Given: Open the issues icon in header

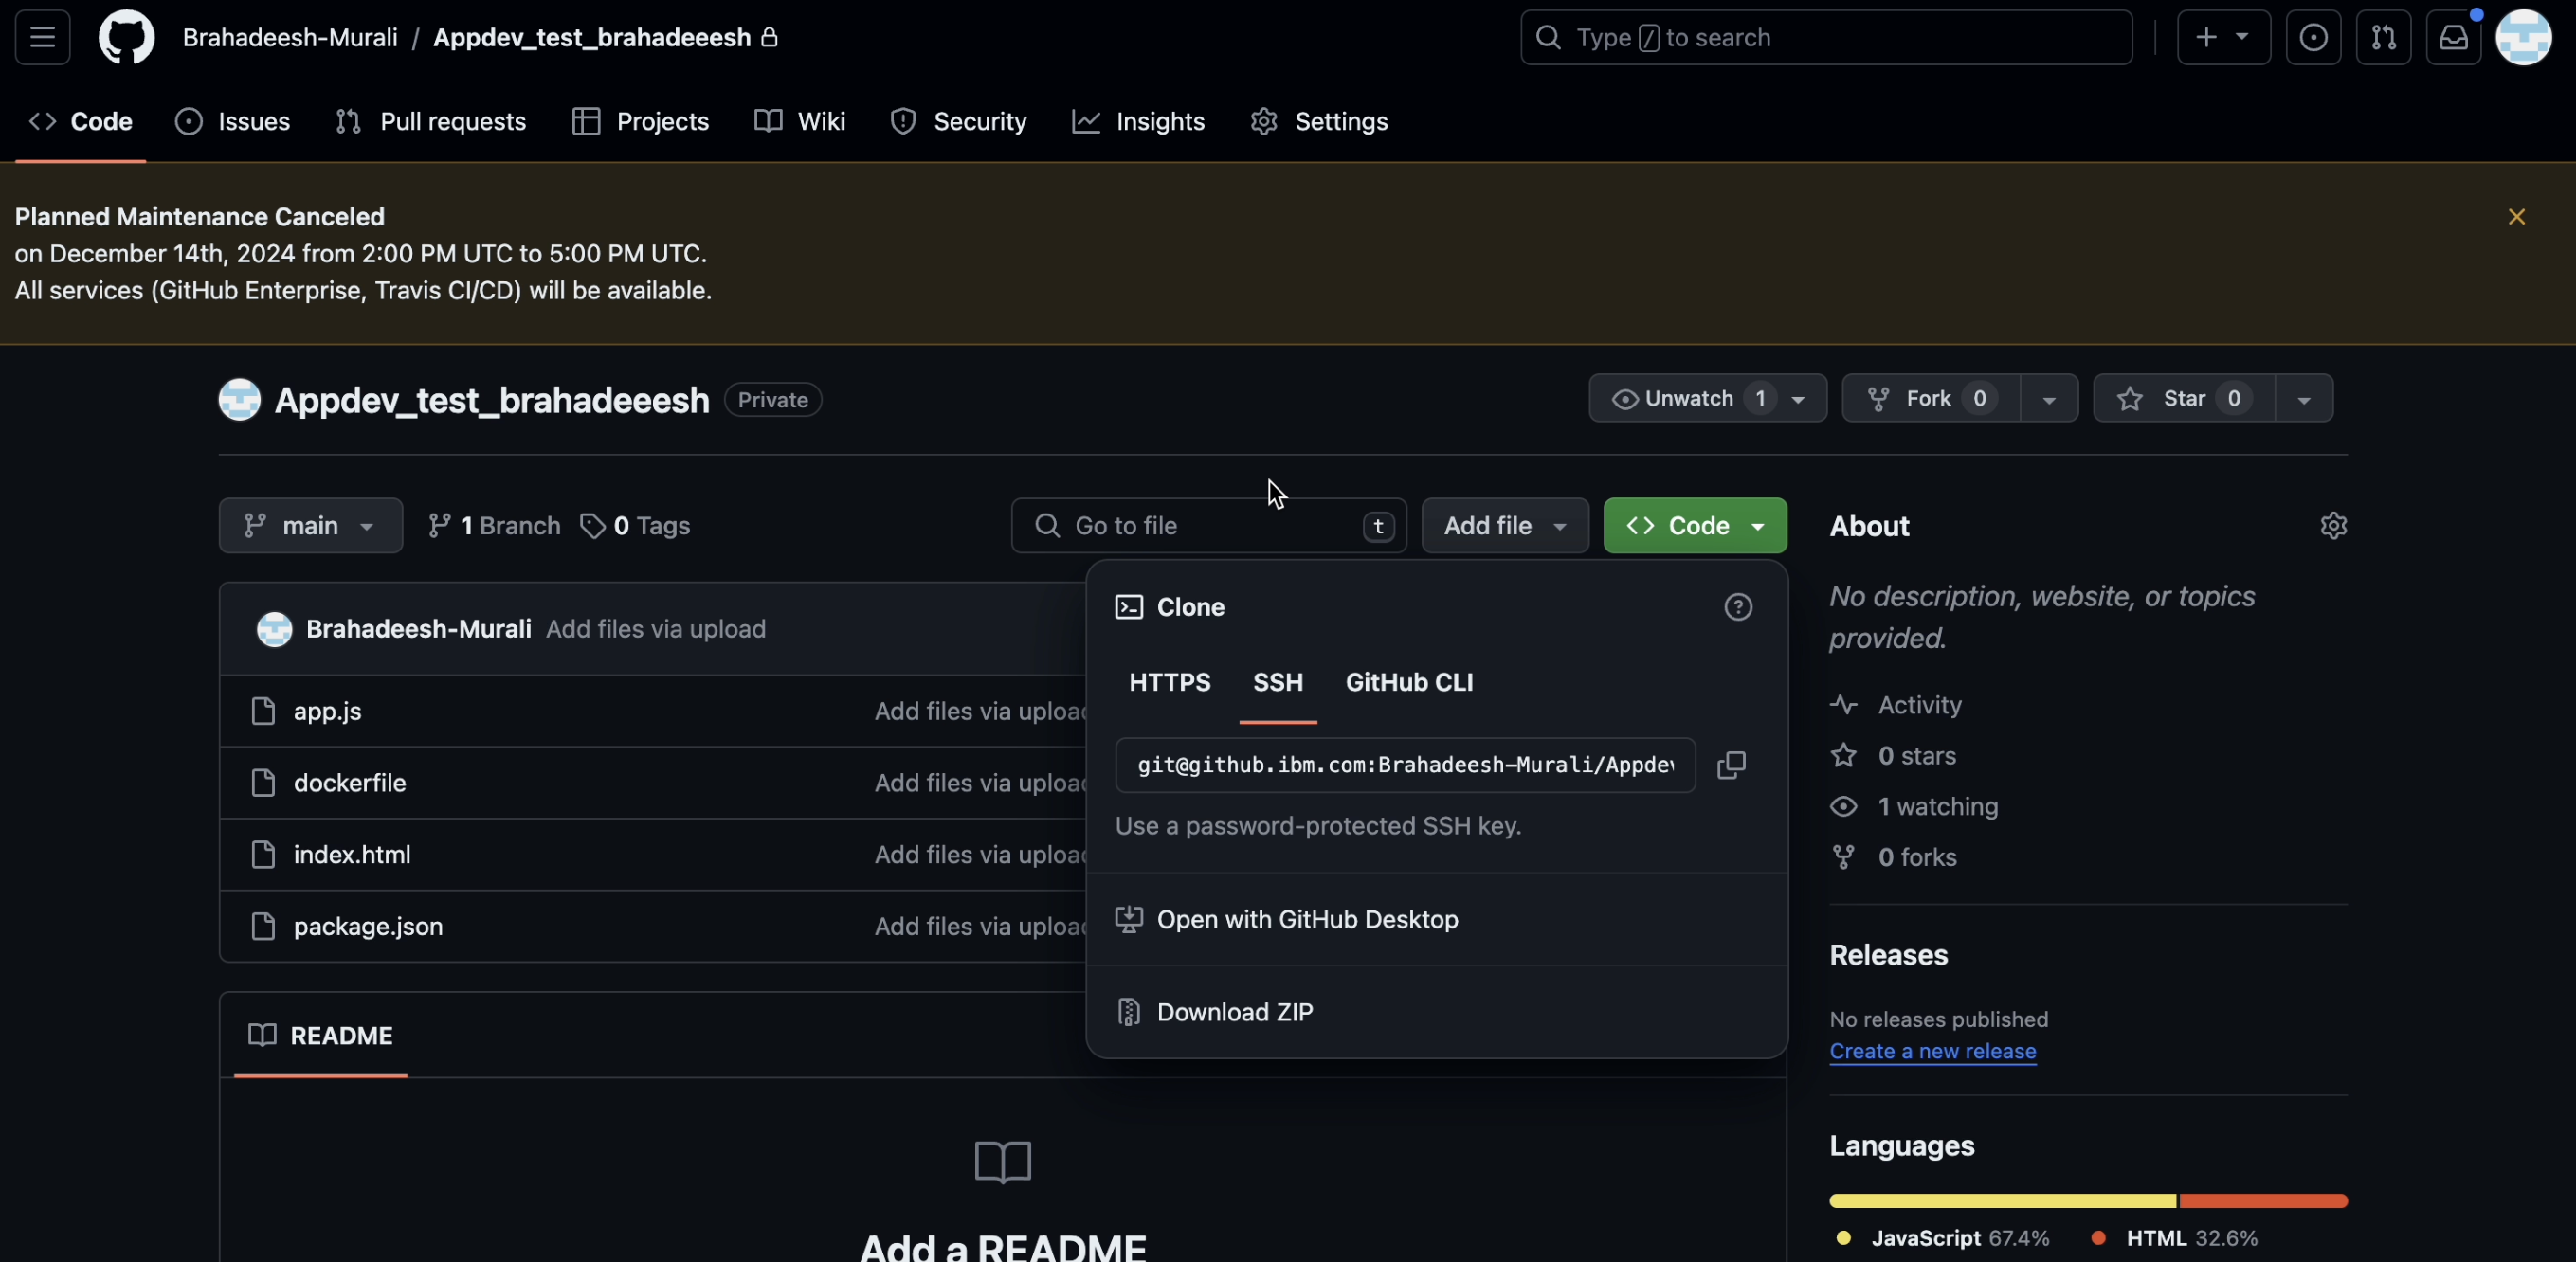Looking at the screenshot, I should tap(2313, 37).
